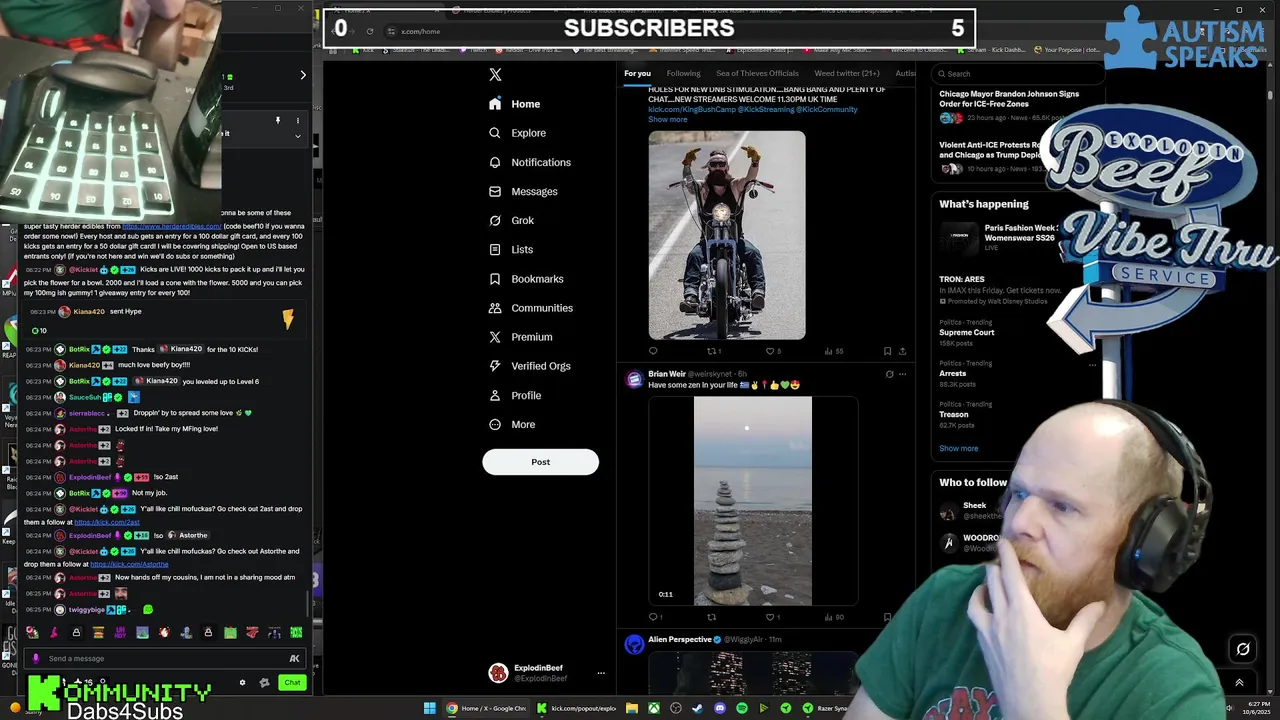
Task: Open the Windows Start menu
Action: coord(430,708)
